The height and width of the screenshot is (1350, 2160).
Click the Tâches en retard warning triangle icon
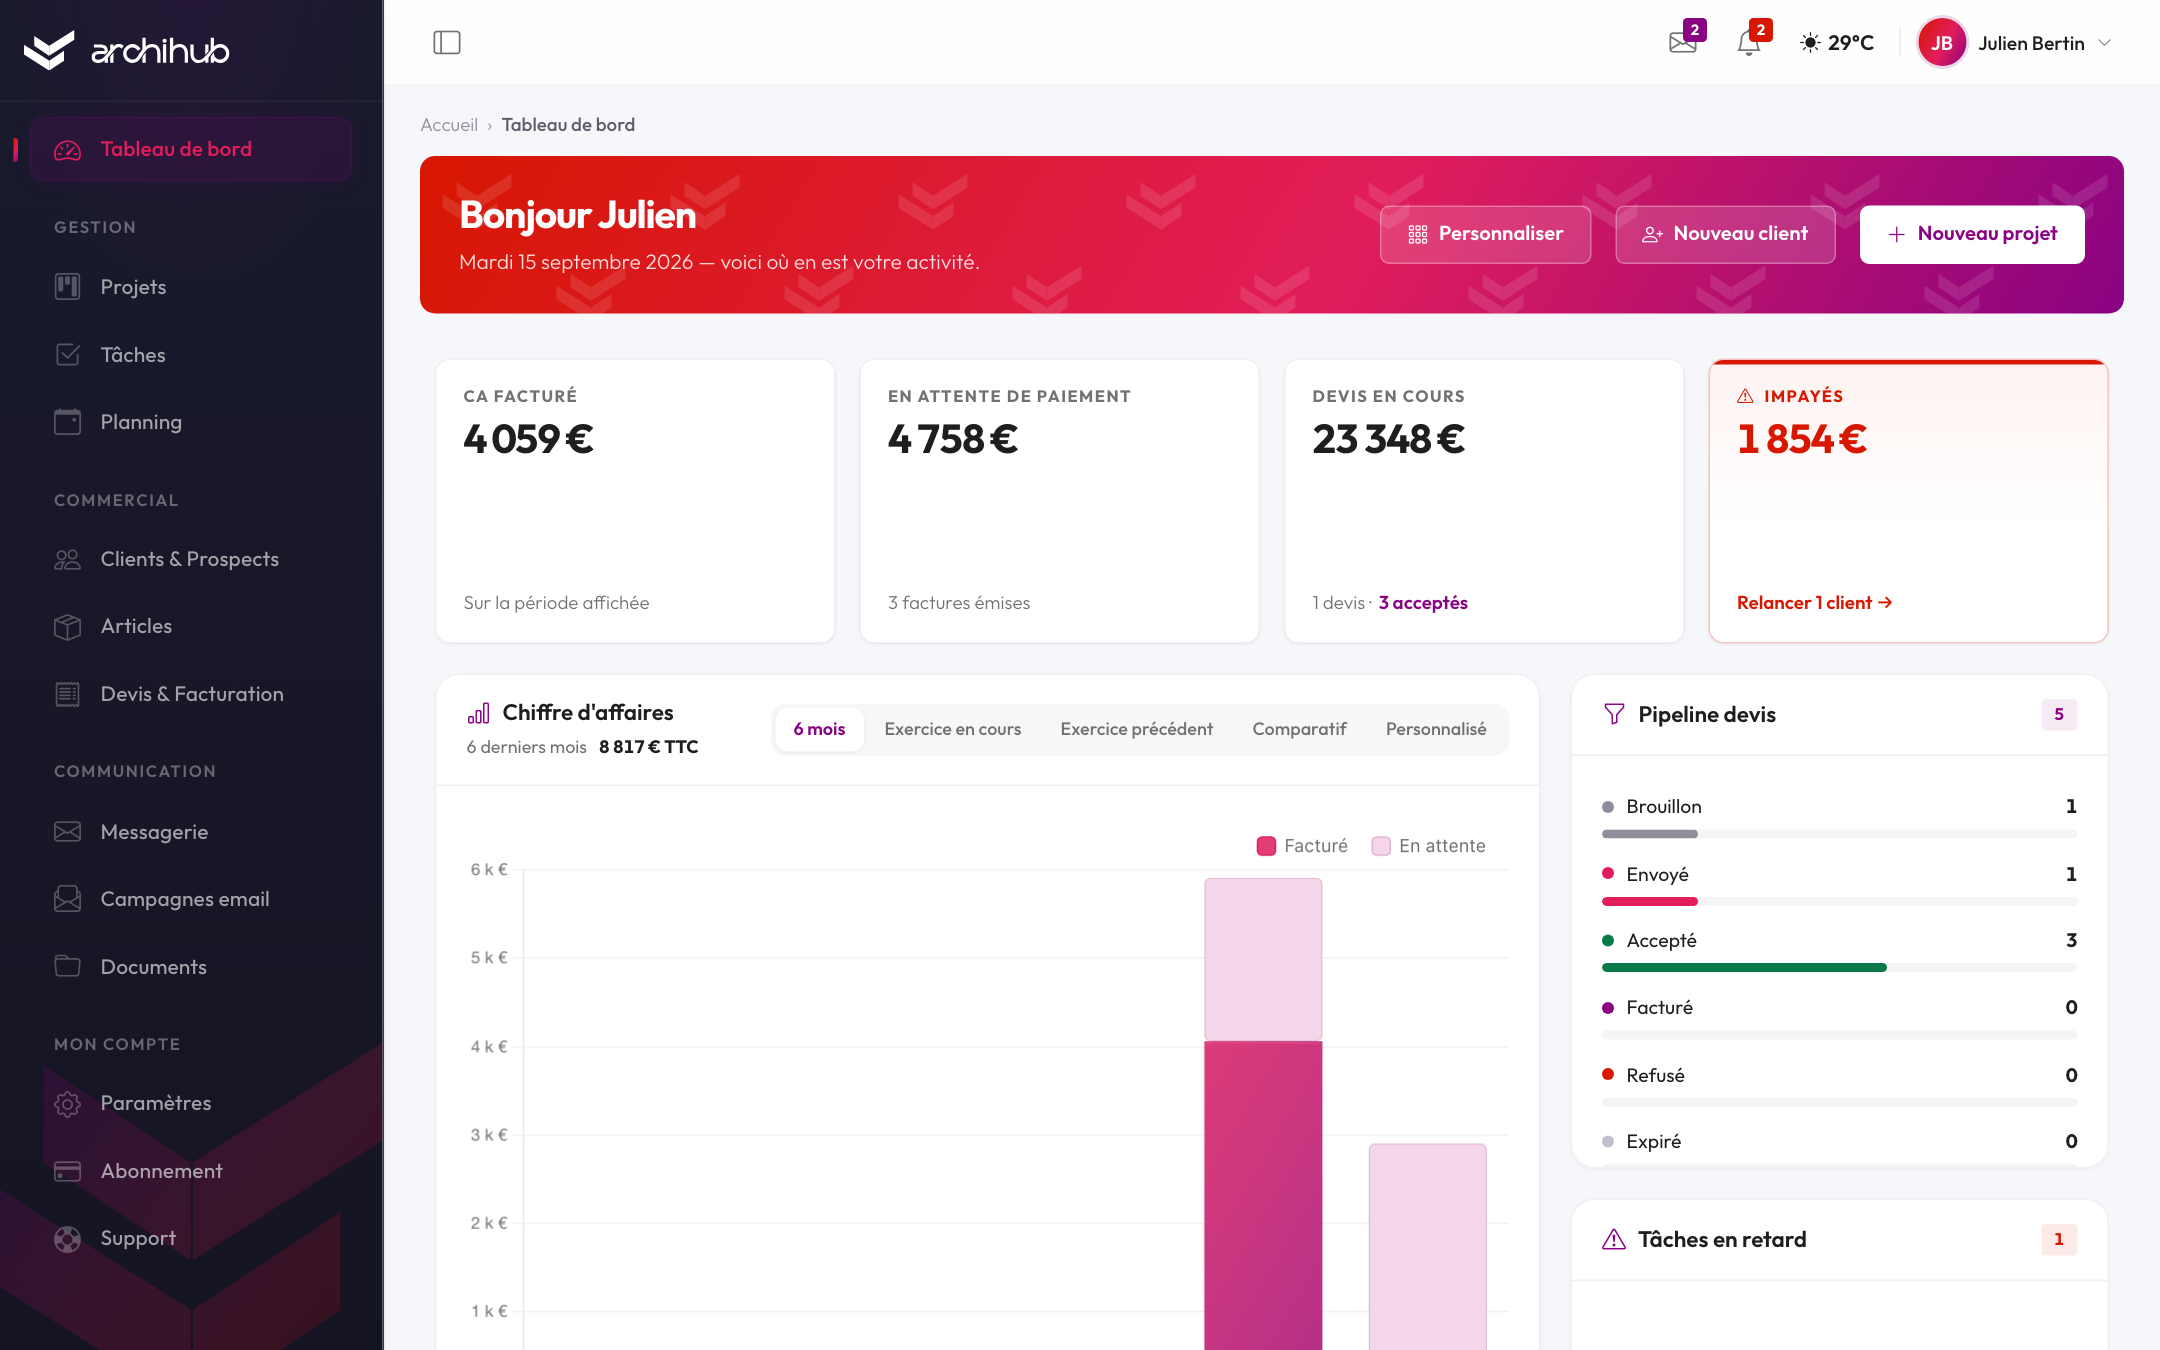tap(1614, 1239)
